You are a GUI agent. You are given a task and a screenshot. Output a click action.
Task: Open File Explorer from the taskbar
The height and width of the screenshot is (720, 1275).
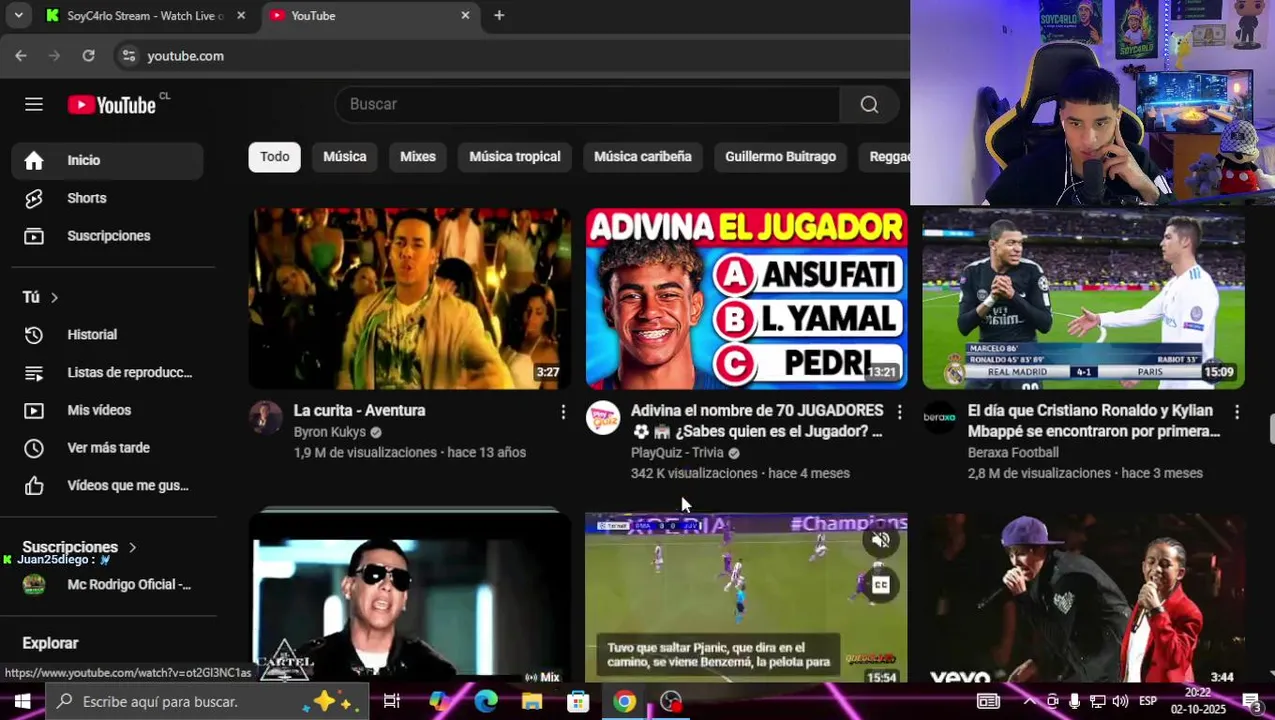click(x=532, y=702)
